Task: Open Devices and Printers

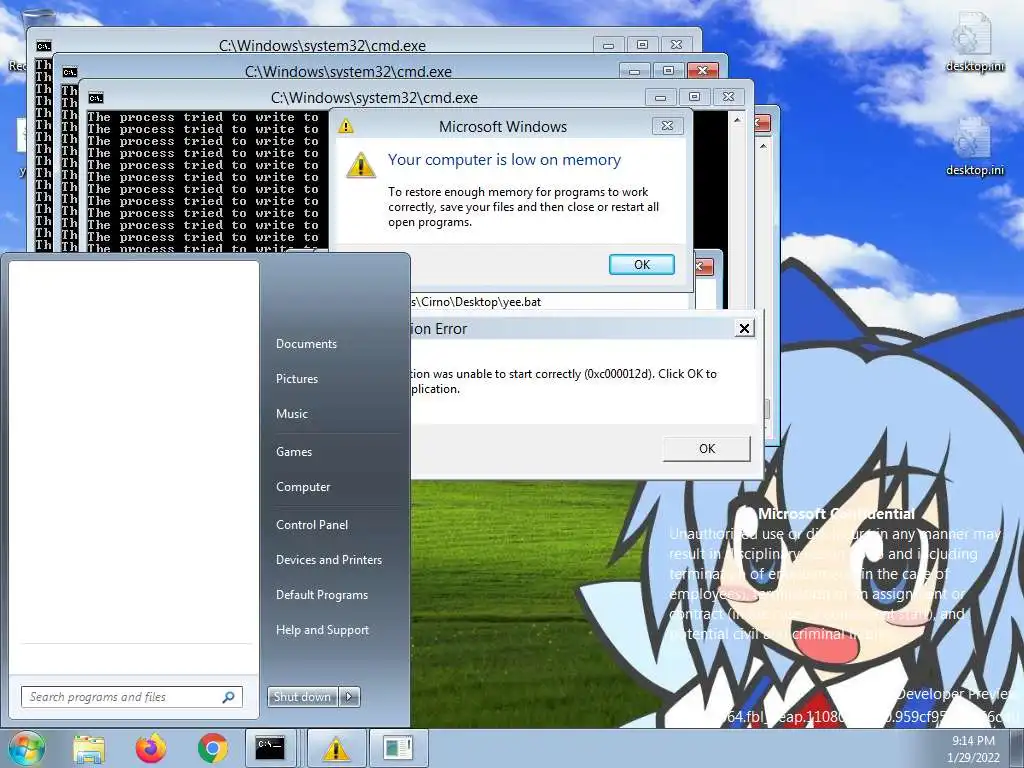Action: 329,560
